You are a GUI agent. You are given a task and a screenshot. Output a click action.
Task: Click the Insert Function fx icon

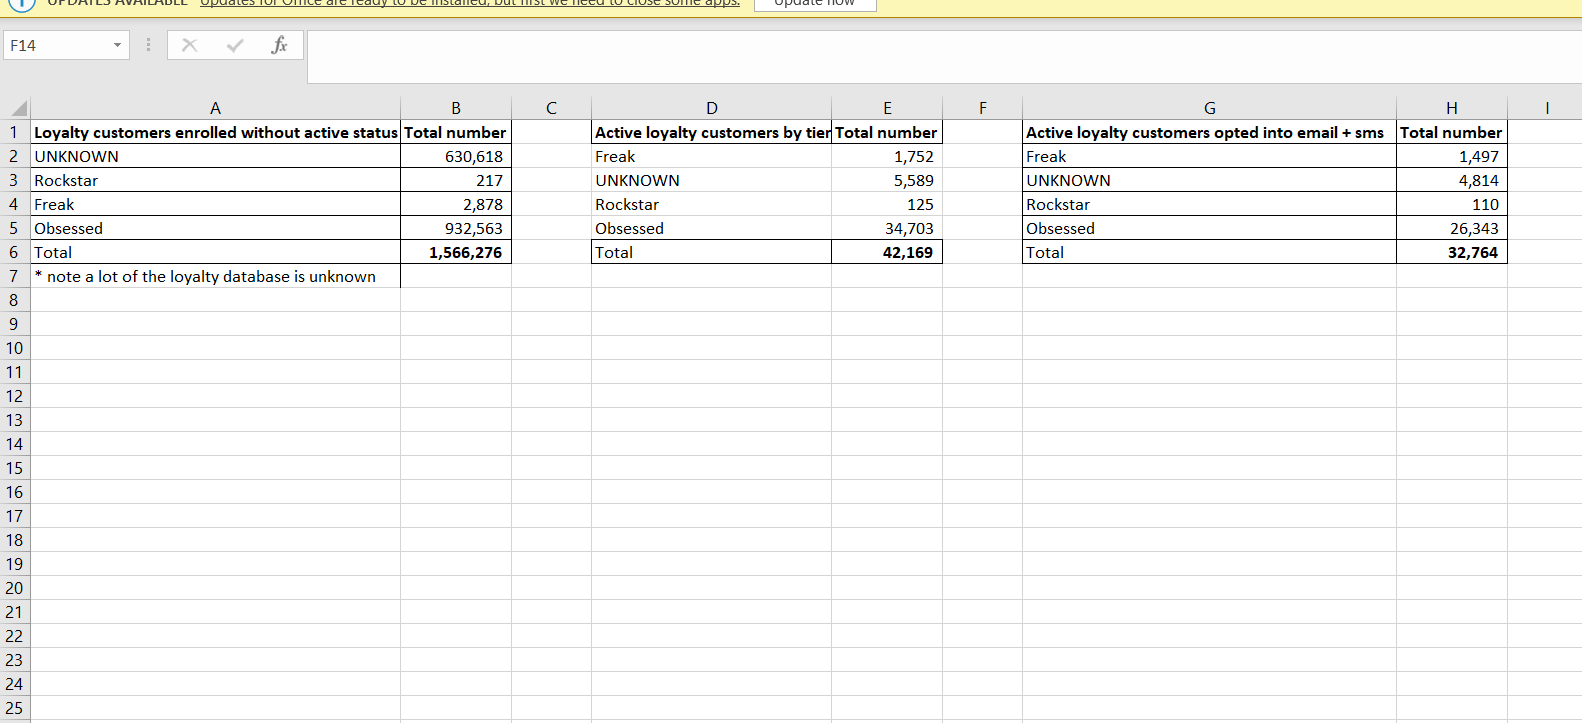click(279, 45)
